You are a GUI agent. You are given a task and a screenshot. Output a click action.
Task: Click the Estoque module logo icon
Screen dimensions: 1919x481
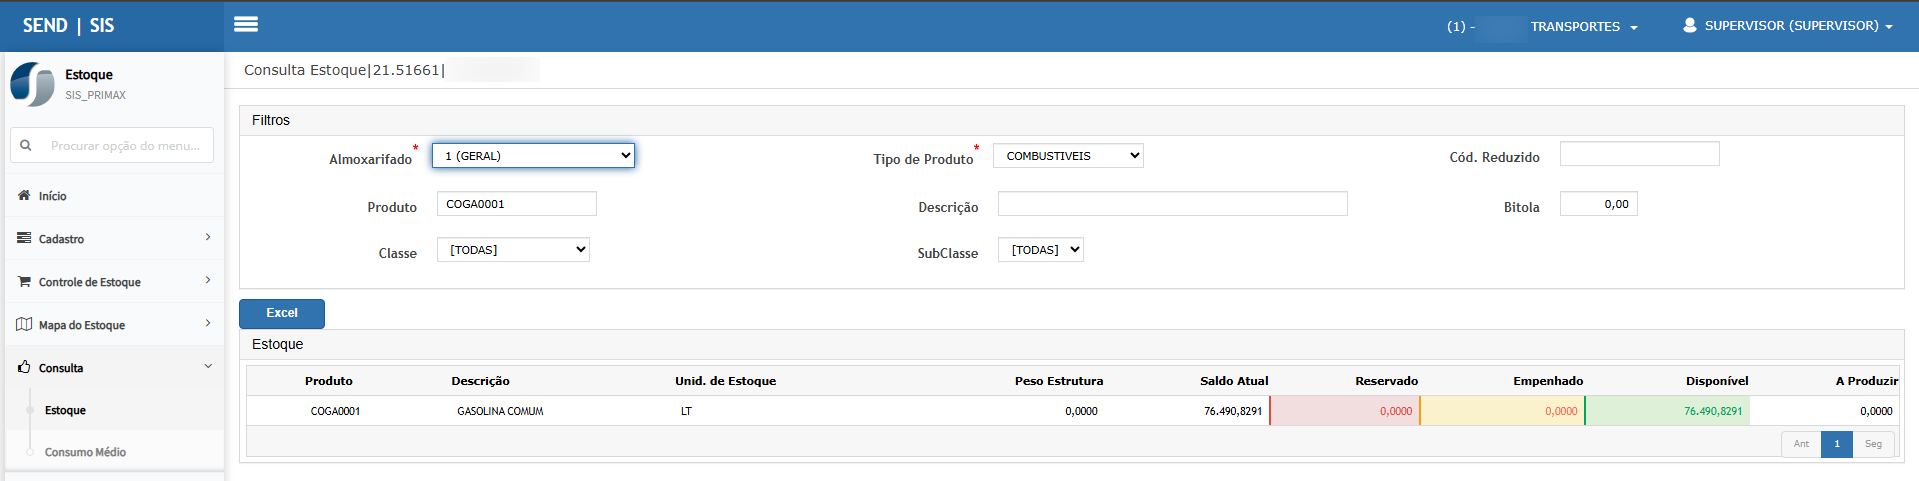33,84
